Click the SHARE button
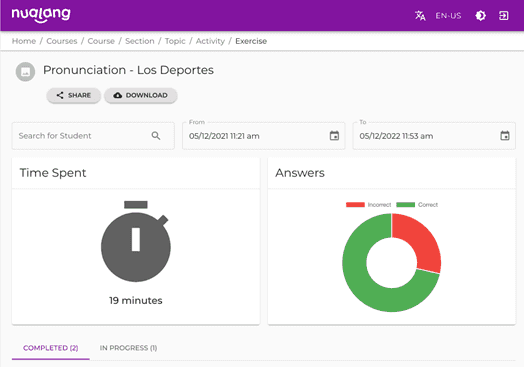Image resolution: width=524 pixels, height=367 pixels. pos(74,96)
